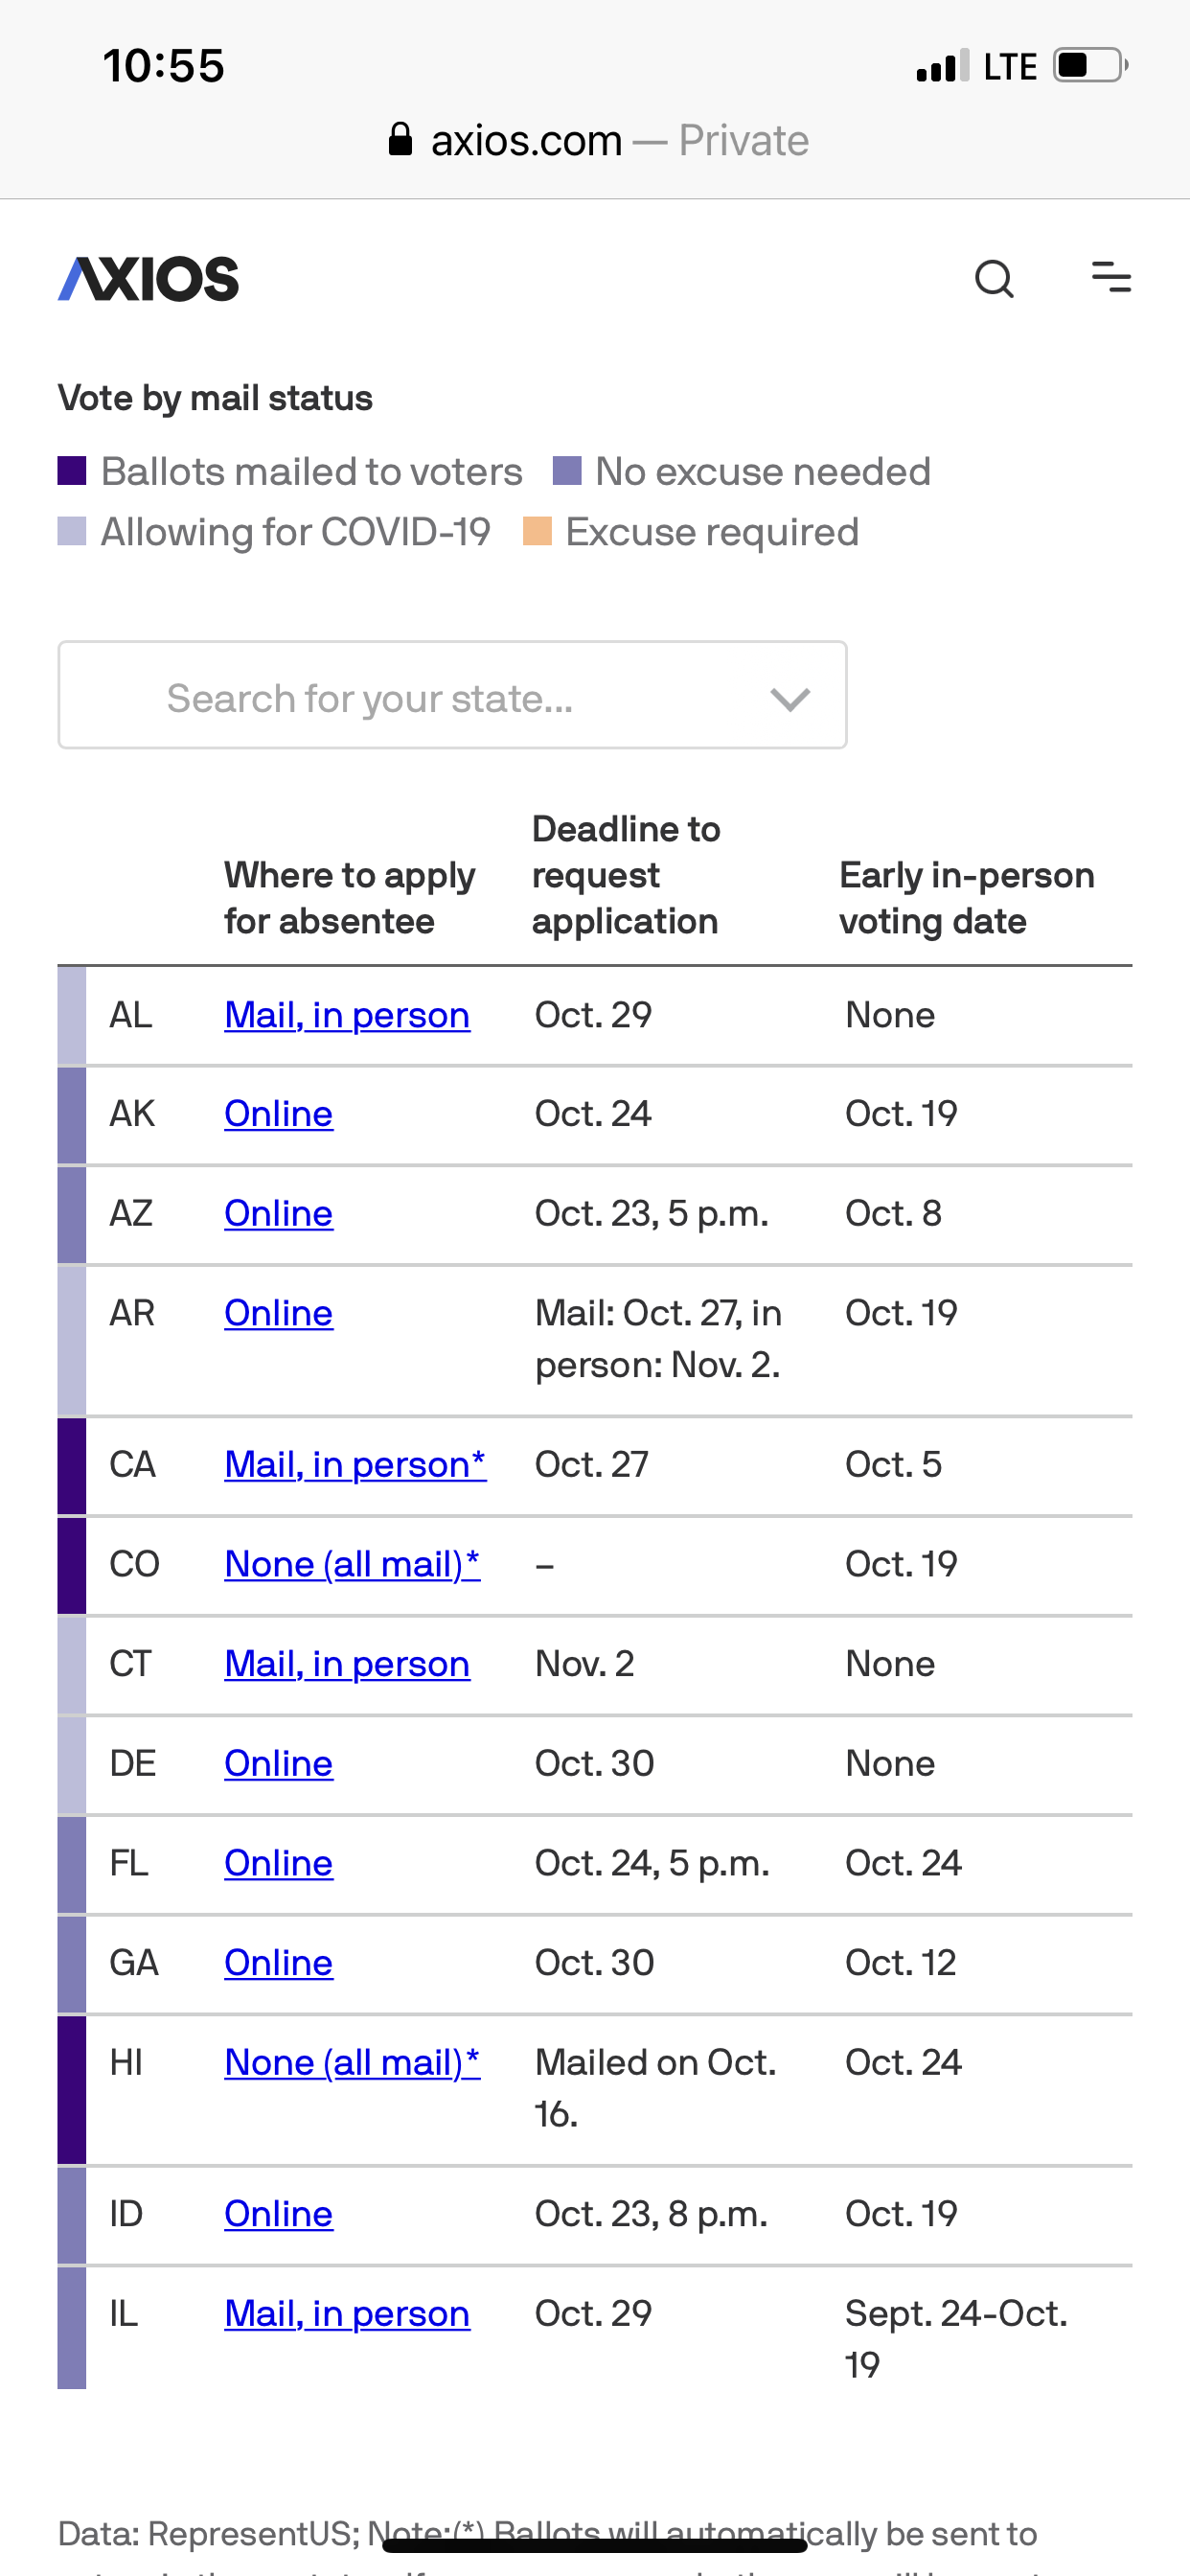Tap the padlock icon in address bar

coord(400,139)
